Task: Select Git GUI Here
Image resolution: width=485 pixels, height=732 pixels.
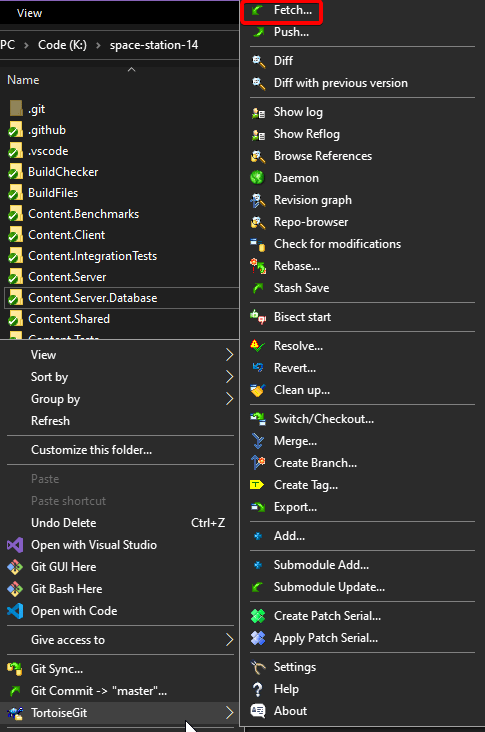Action: coord(63,567)
